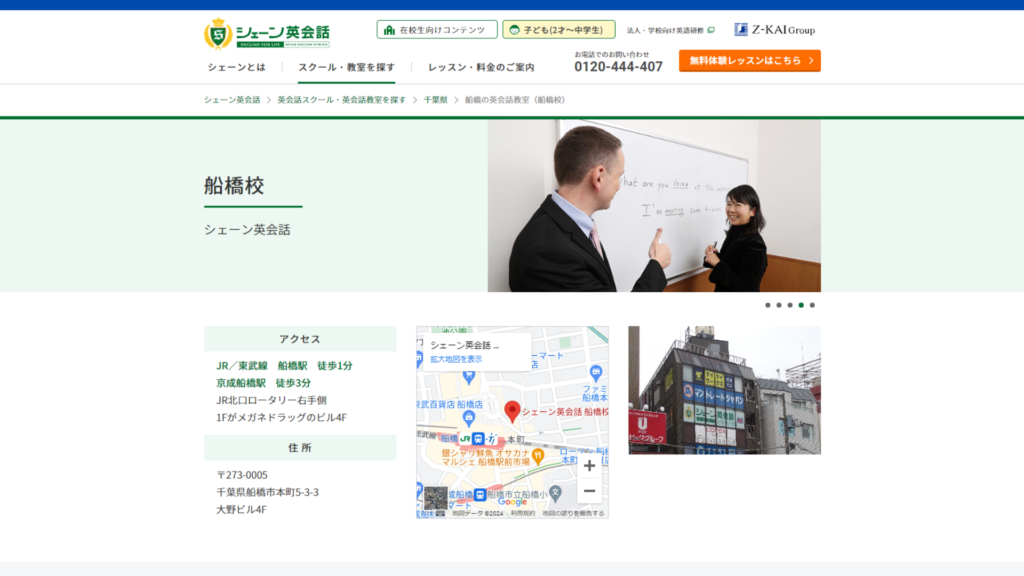
Task: Click 拡大地図を表示 link on map
Action: pyautogui.click(x=456, y=359)
